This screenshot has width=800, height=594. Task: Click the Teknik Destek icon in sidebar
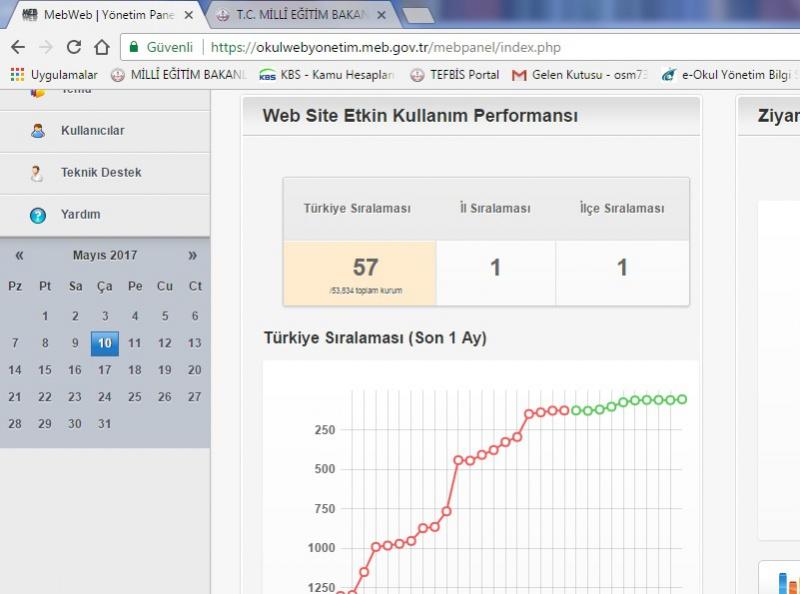tap(38, 173)
